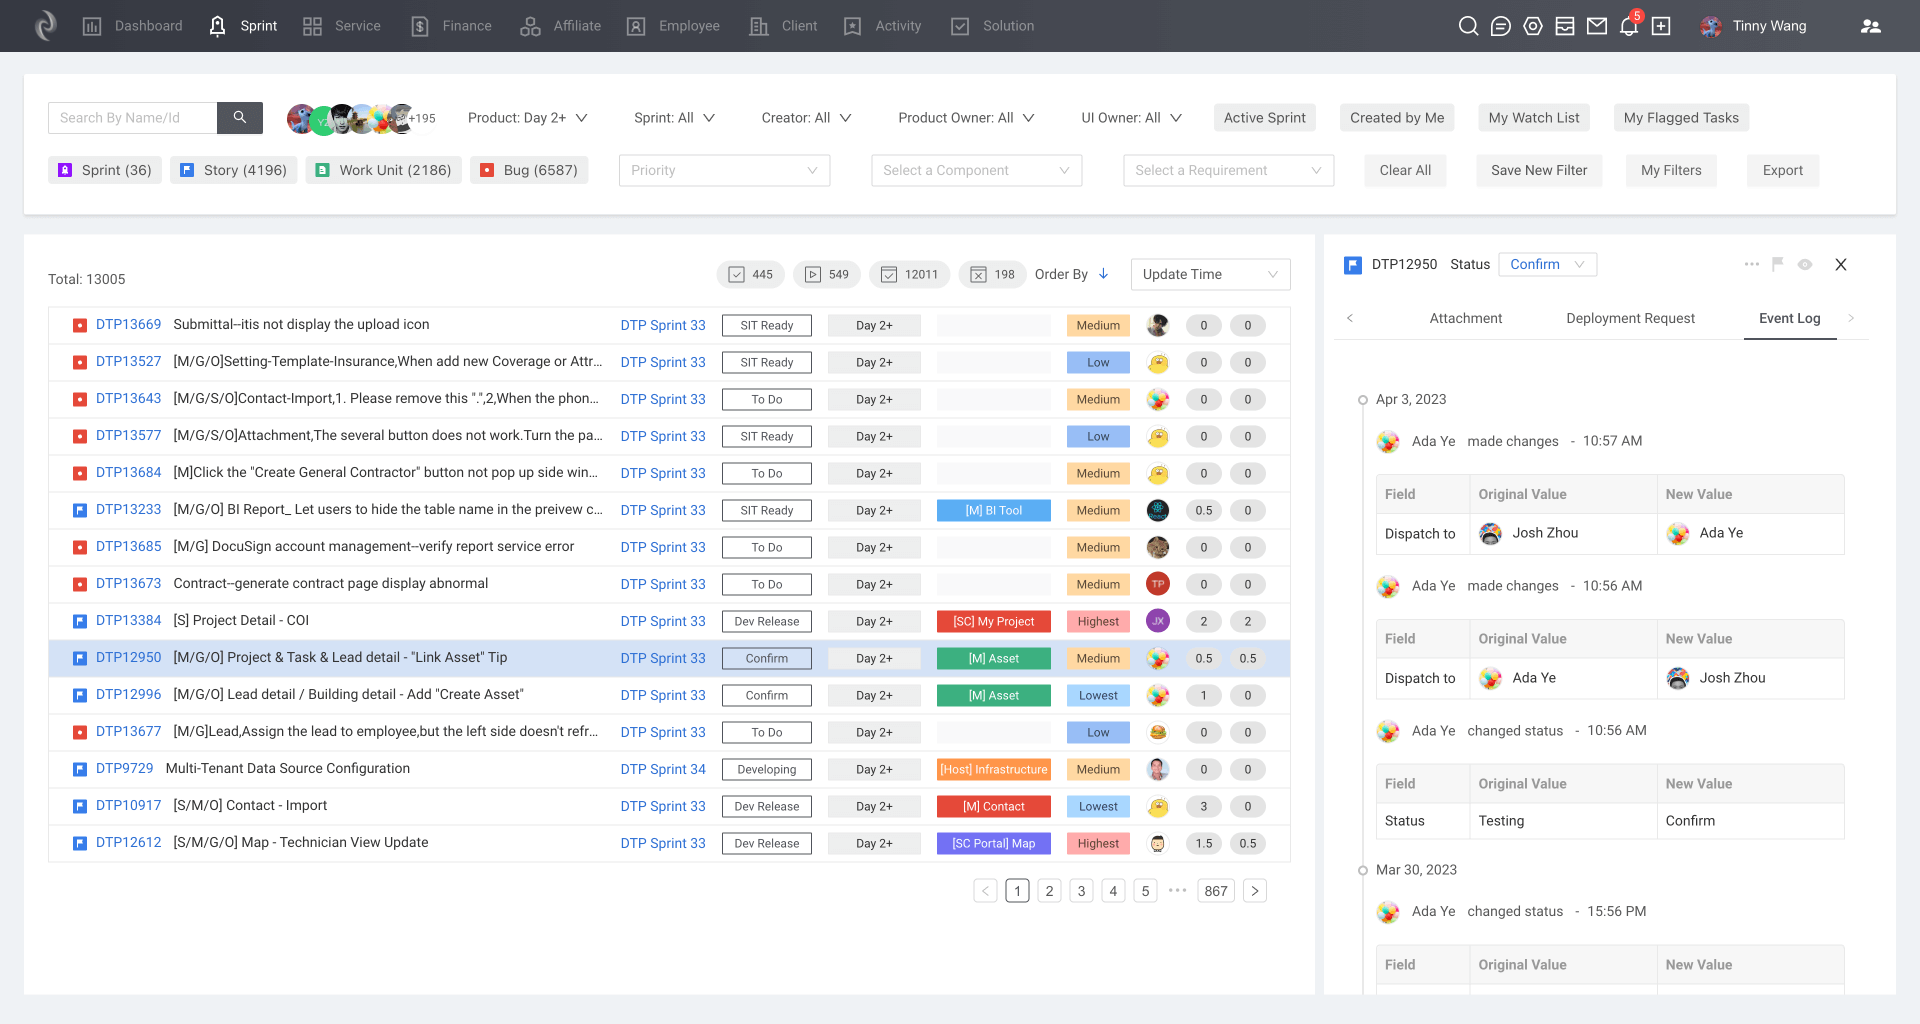1920x1024 pixels.
Task: Toggle the Bug (6587) type filter
Action: tap(529, 170)
